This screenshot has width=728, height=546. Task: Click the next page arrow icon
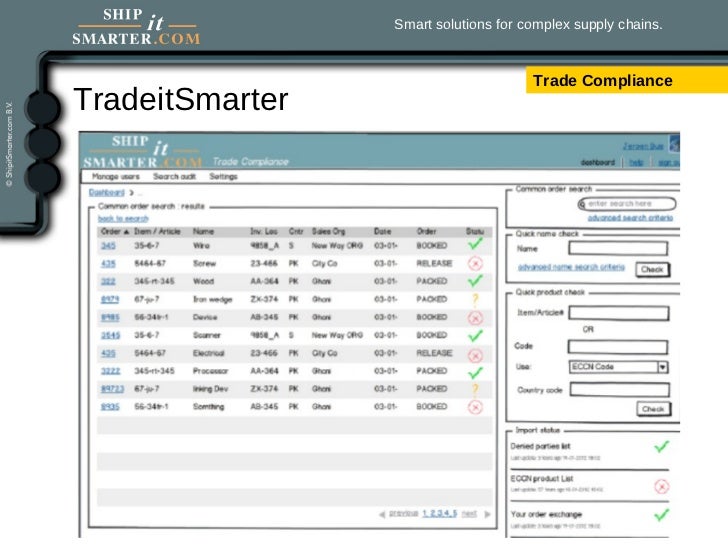click(488, 514)
